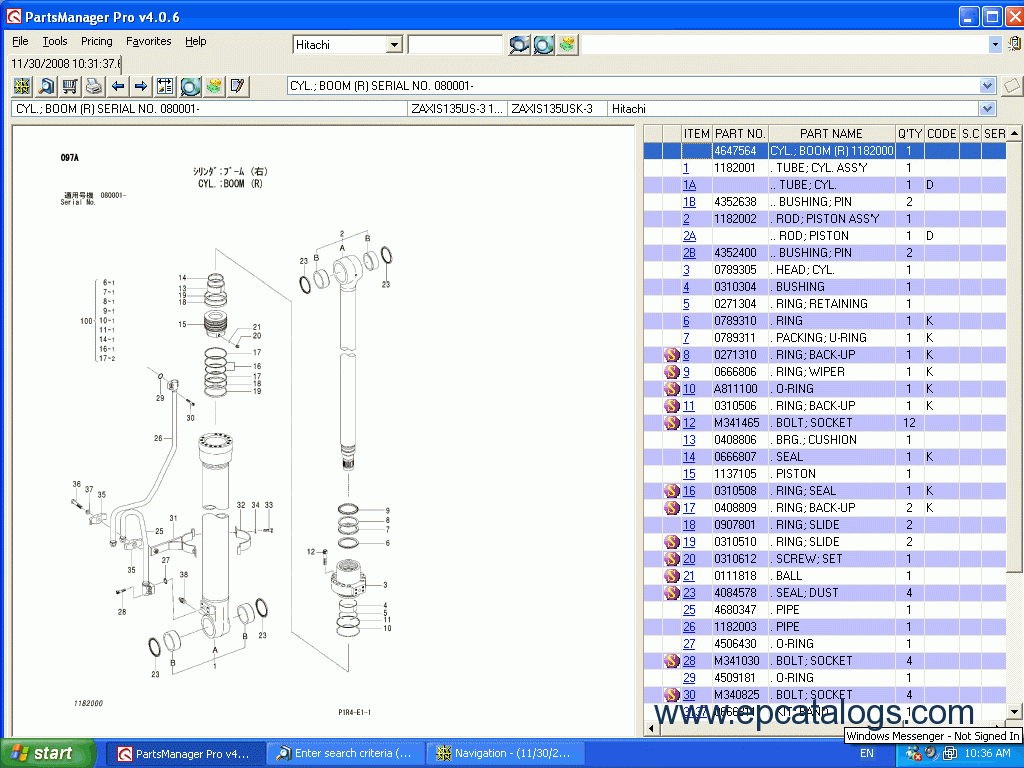Go forward with the right arrow icon
Image resolution: width=1024 pixels, height=768 pixels.
tap(141, 86)
